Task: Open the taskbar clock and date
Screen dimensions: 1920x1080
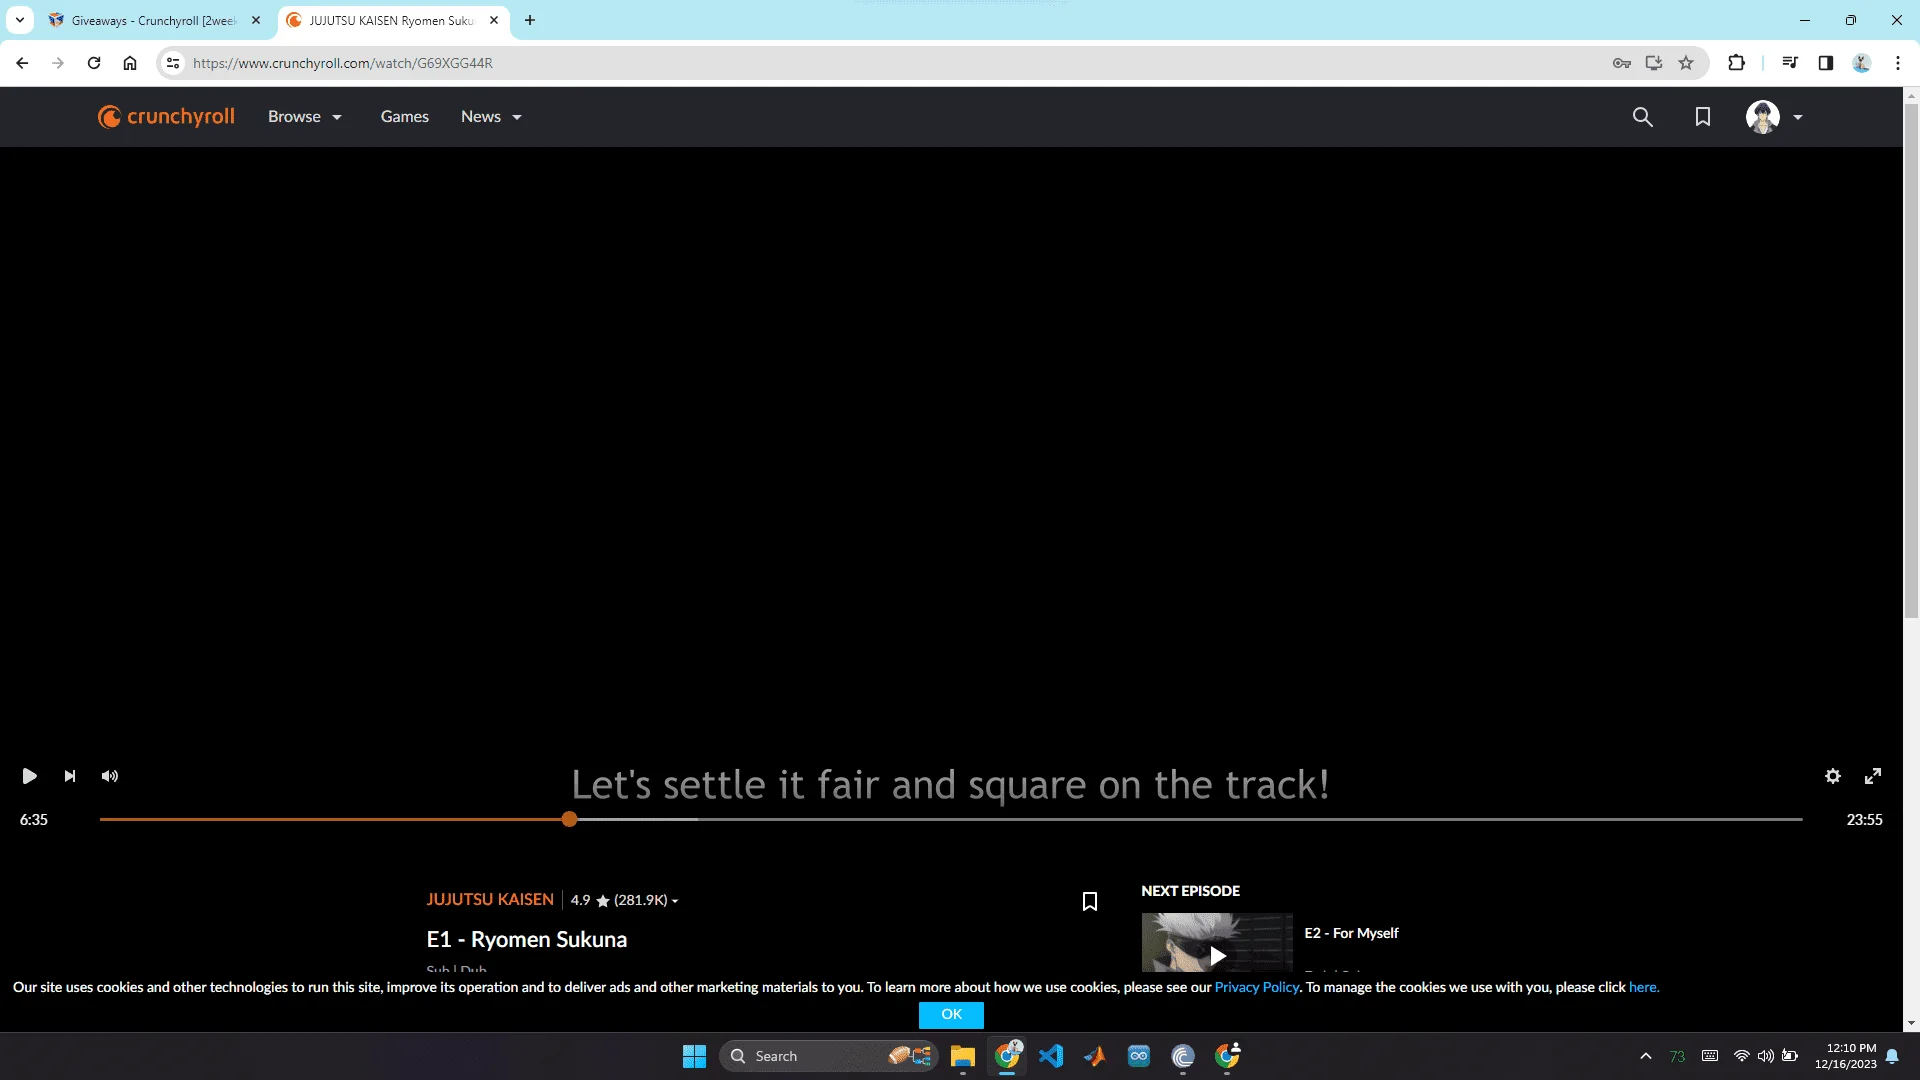Action: [1846, 1056]
